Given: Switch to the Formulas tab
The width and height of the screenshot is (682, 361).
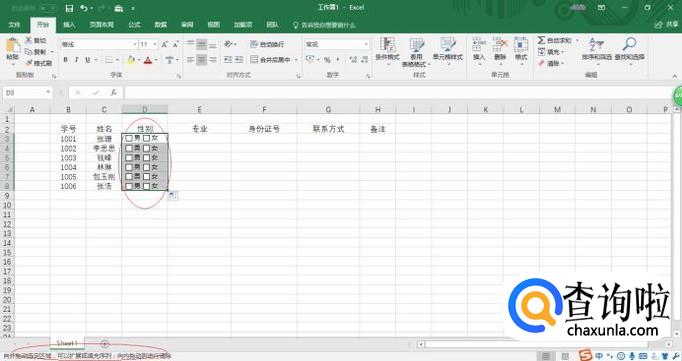Looking at the screenshot, I should pos(134,25).
